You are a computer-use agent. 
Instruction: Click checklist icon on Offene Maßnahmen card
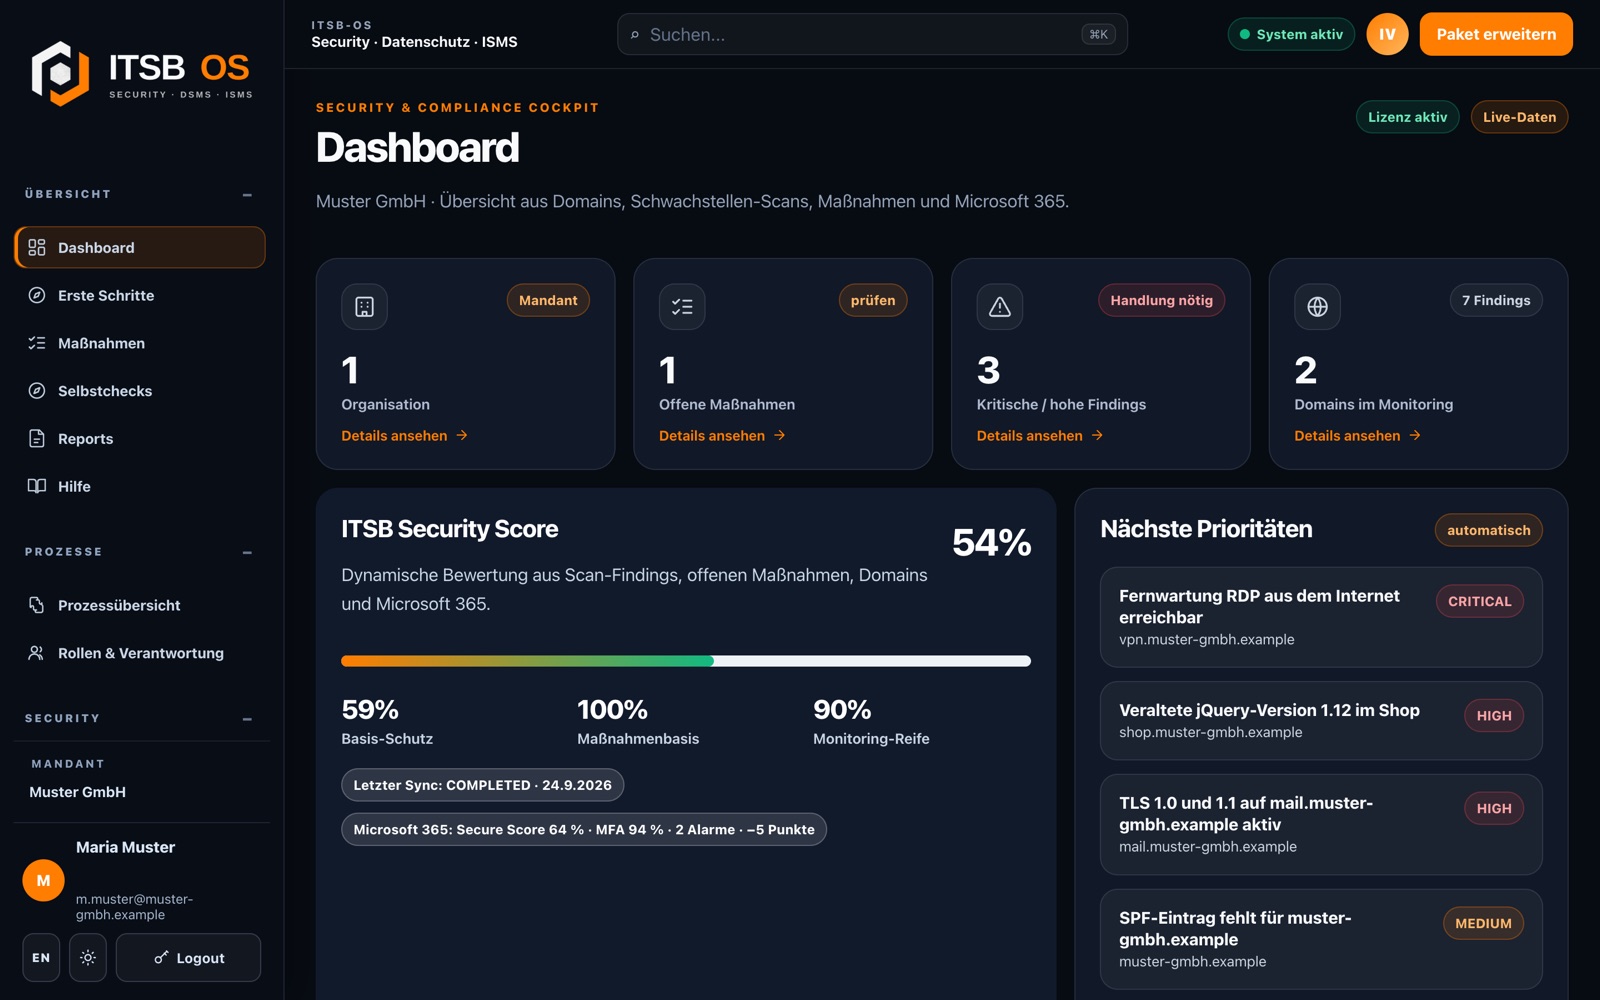682,307
